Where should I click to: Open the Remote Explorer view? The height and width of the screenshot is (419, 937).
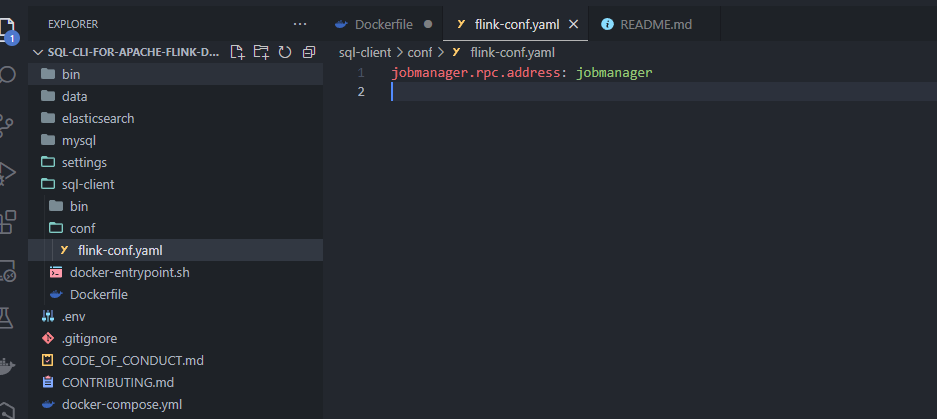coord(7,270)
